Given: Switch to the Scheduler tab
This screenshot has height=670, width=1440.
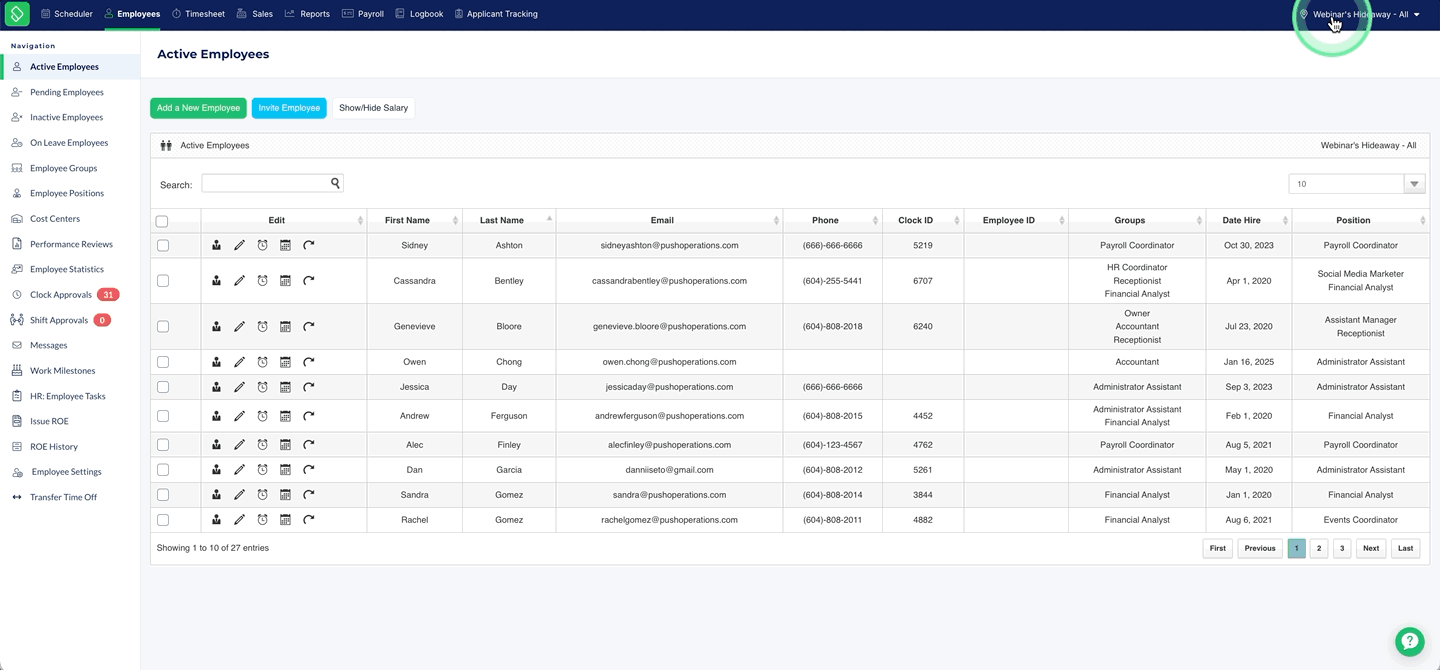Looking at the screenshot, I should click(67, 14).
